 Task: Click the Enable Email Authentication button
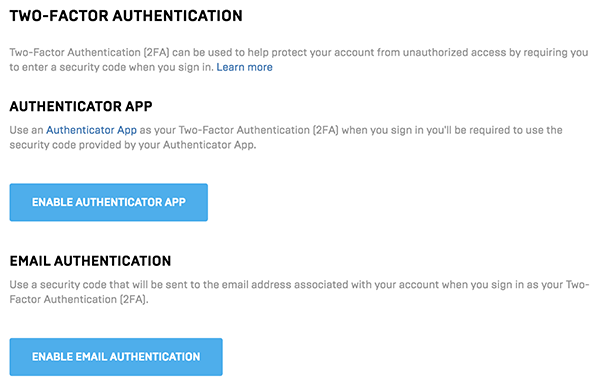(x=116, y=357)
